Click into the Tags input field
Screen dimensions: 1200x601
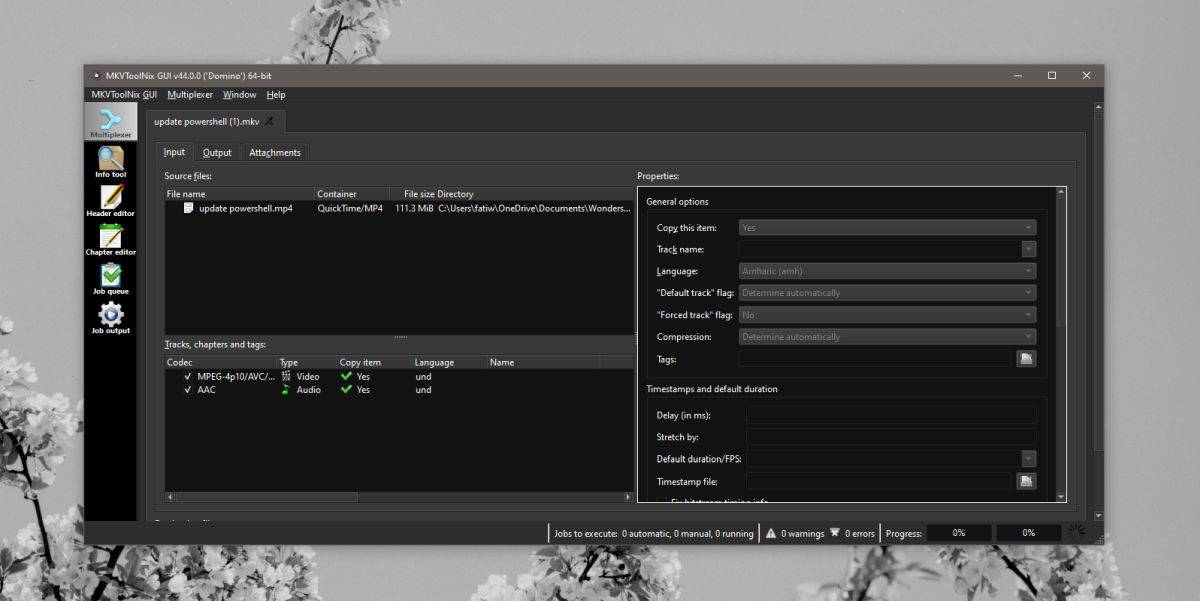875,358
